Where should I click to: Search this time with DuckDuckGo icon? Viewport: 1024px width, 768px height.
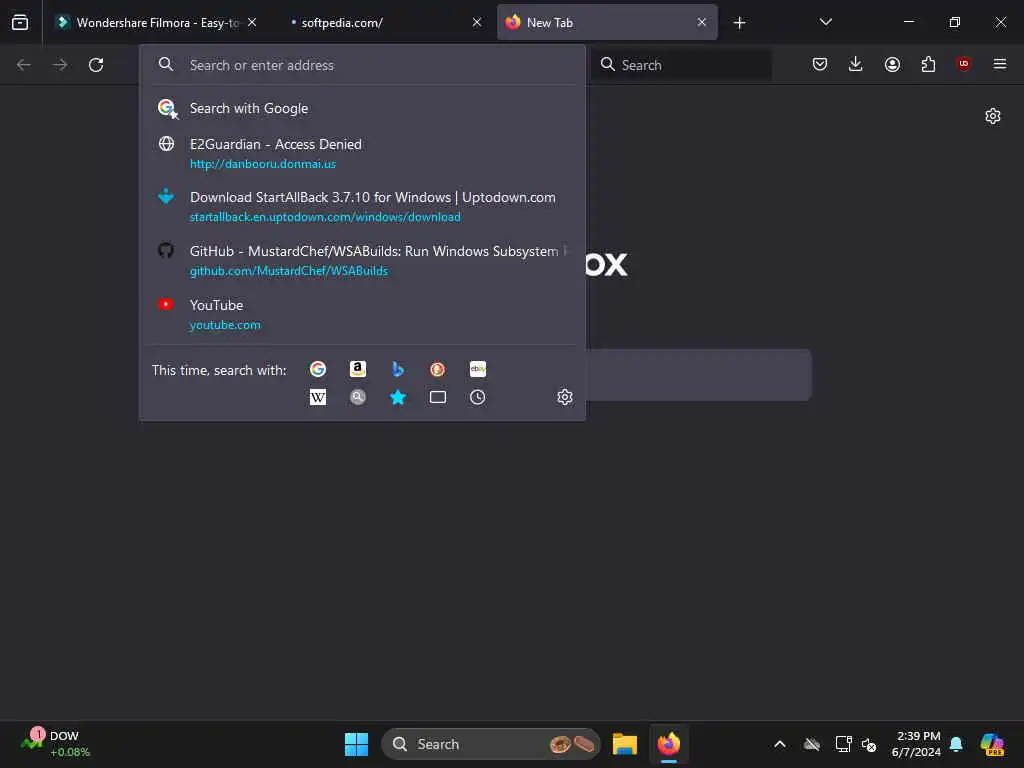[438, 369]
